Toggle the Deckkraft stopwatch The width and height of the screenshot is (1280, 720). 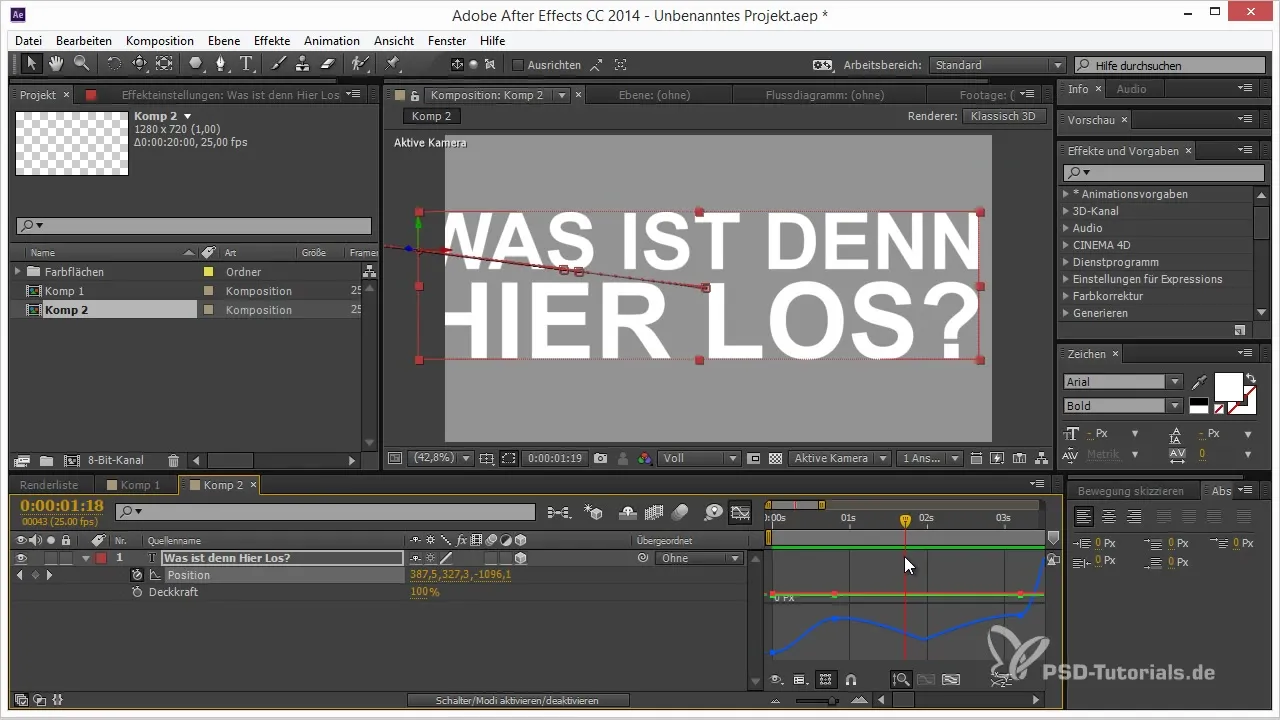pyautogui.click(x=137, y=592)
